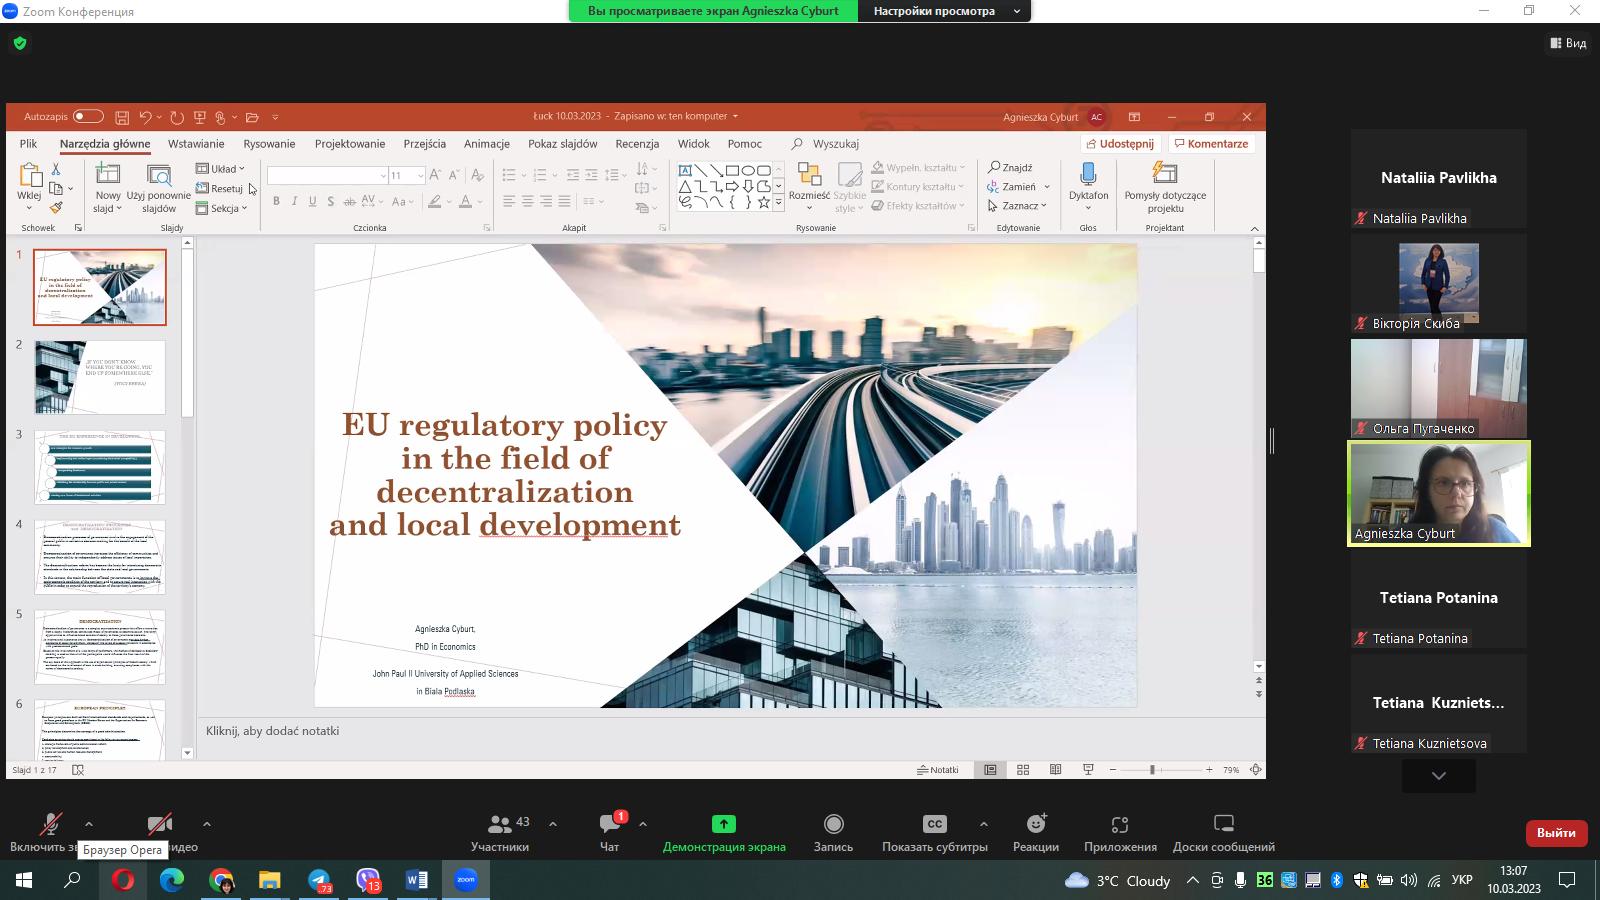Image resolution: width=1600 pixels, height=900 pixels.
Task: Click the green Демонстрация экрана share icon
Action: [723, 825]
